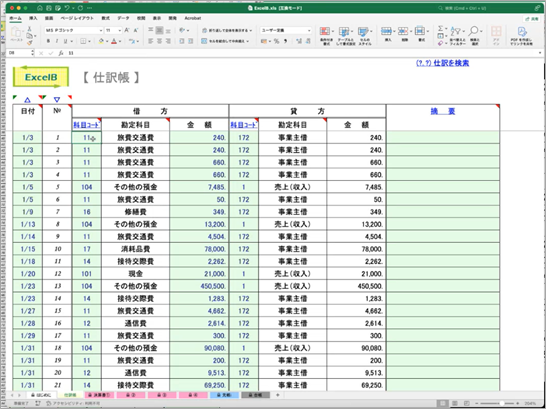This screenshot has height=409, width=546.
Task: Click the Delete cells icon
Action: click(403, 31)
